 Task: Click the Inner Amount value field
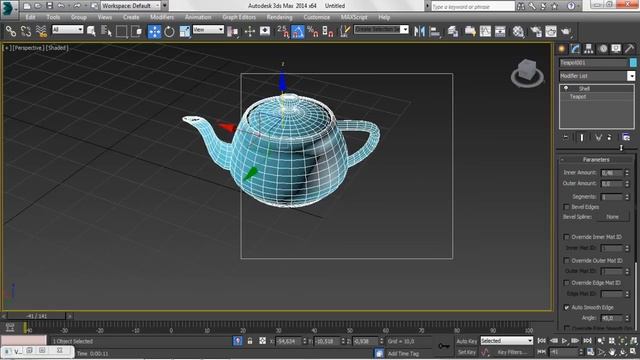click(x=611, y=173)
